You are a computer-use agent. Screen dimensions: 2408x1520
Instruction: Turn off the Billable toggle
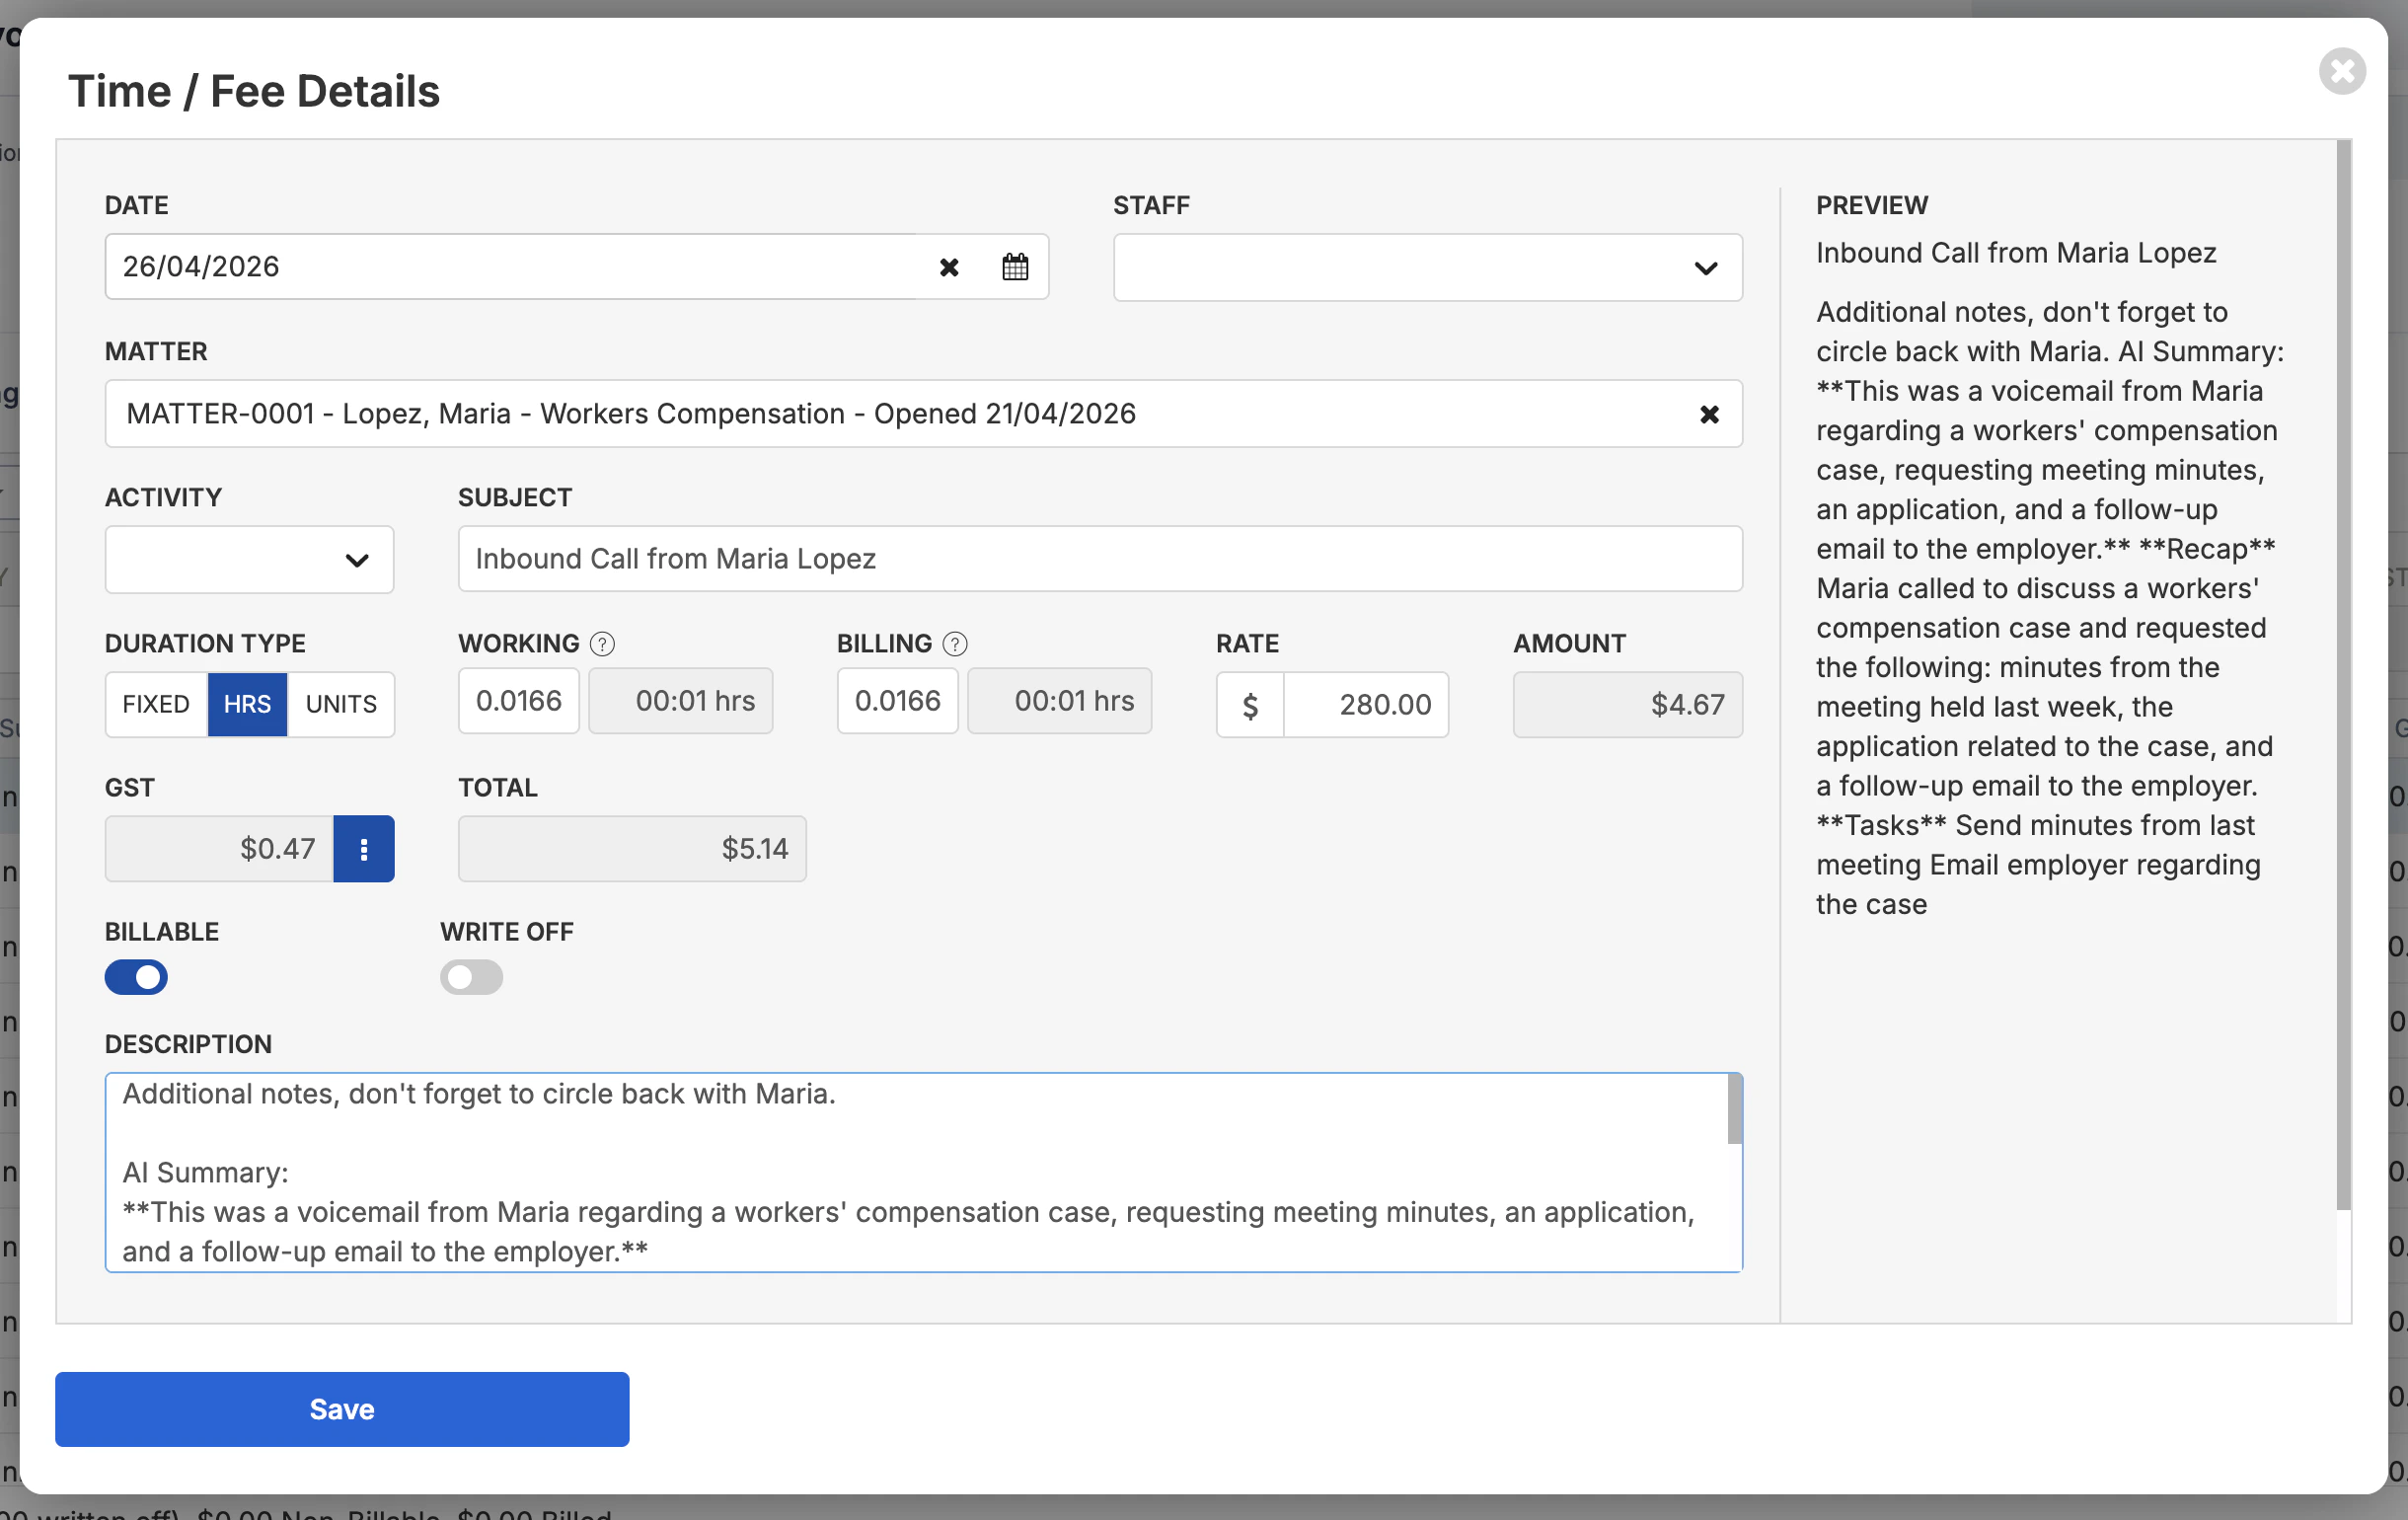136,976
